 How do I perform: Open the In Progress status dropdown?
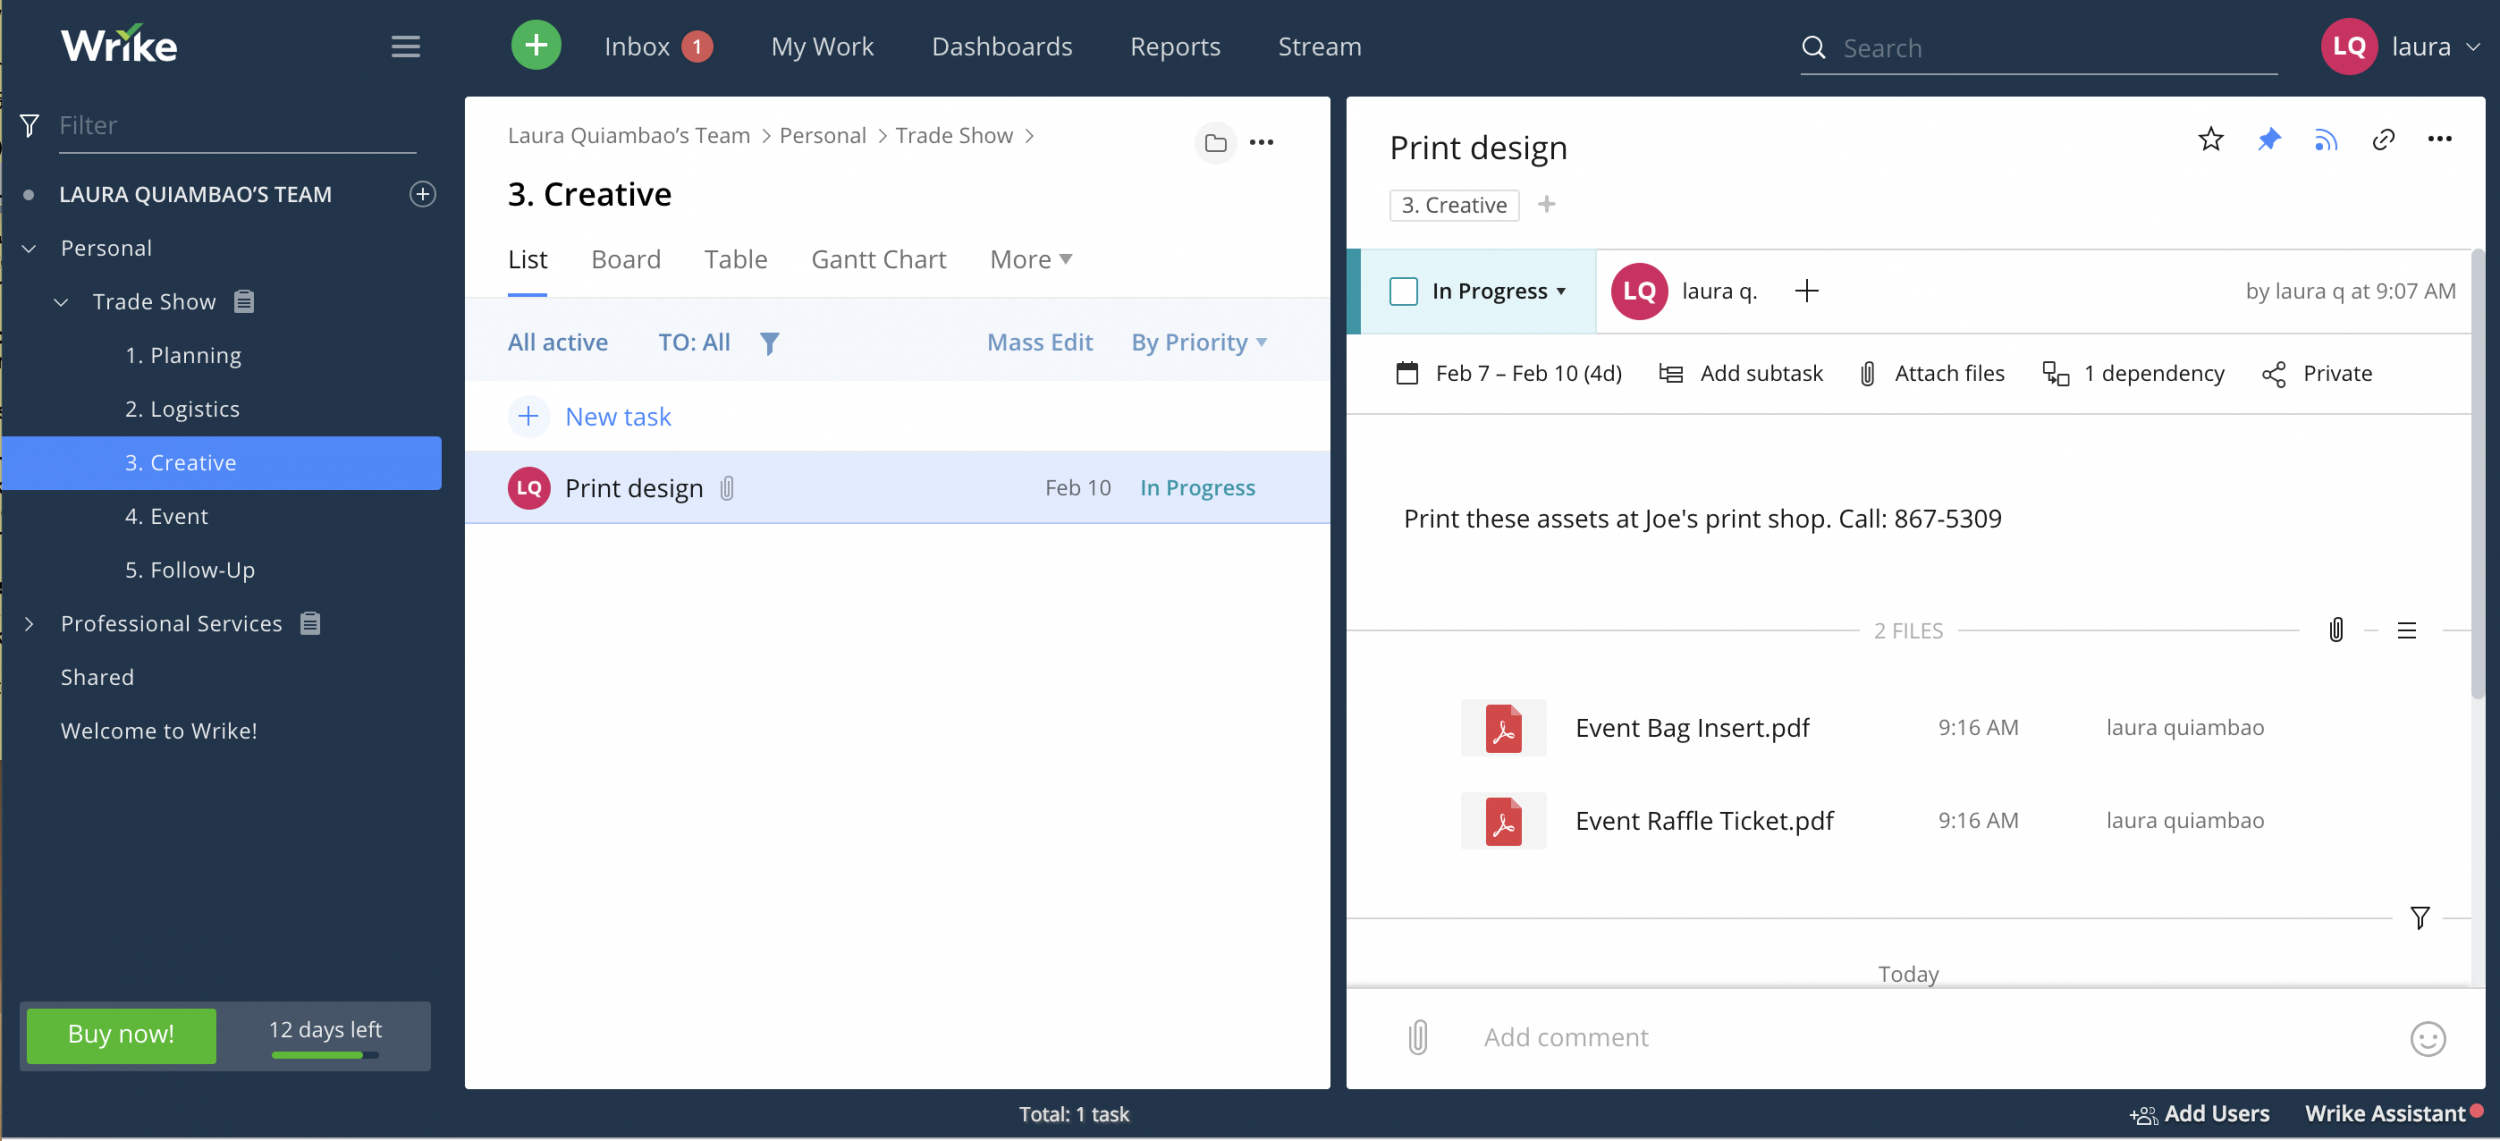(x=1498, y=291)
